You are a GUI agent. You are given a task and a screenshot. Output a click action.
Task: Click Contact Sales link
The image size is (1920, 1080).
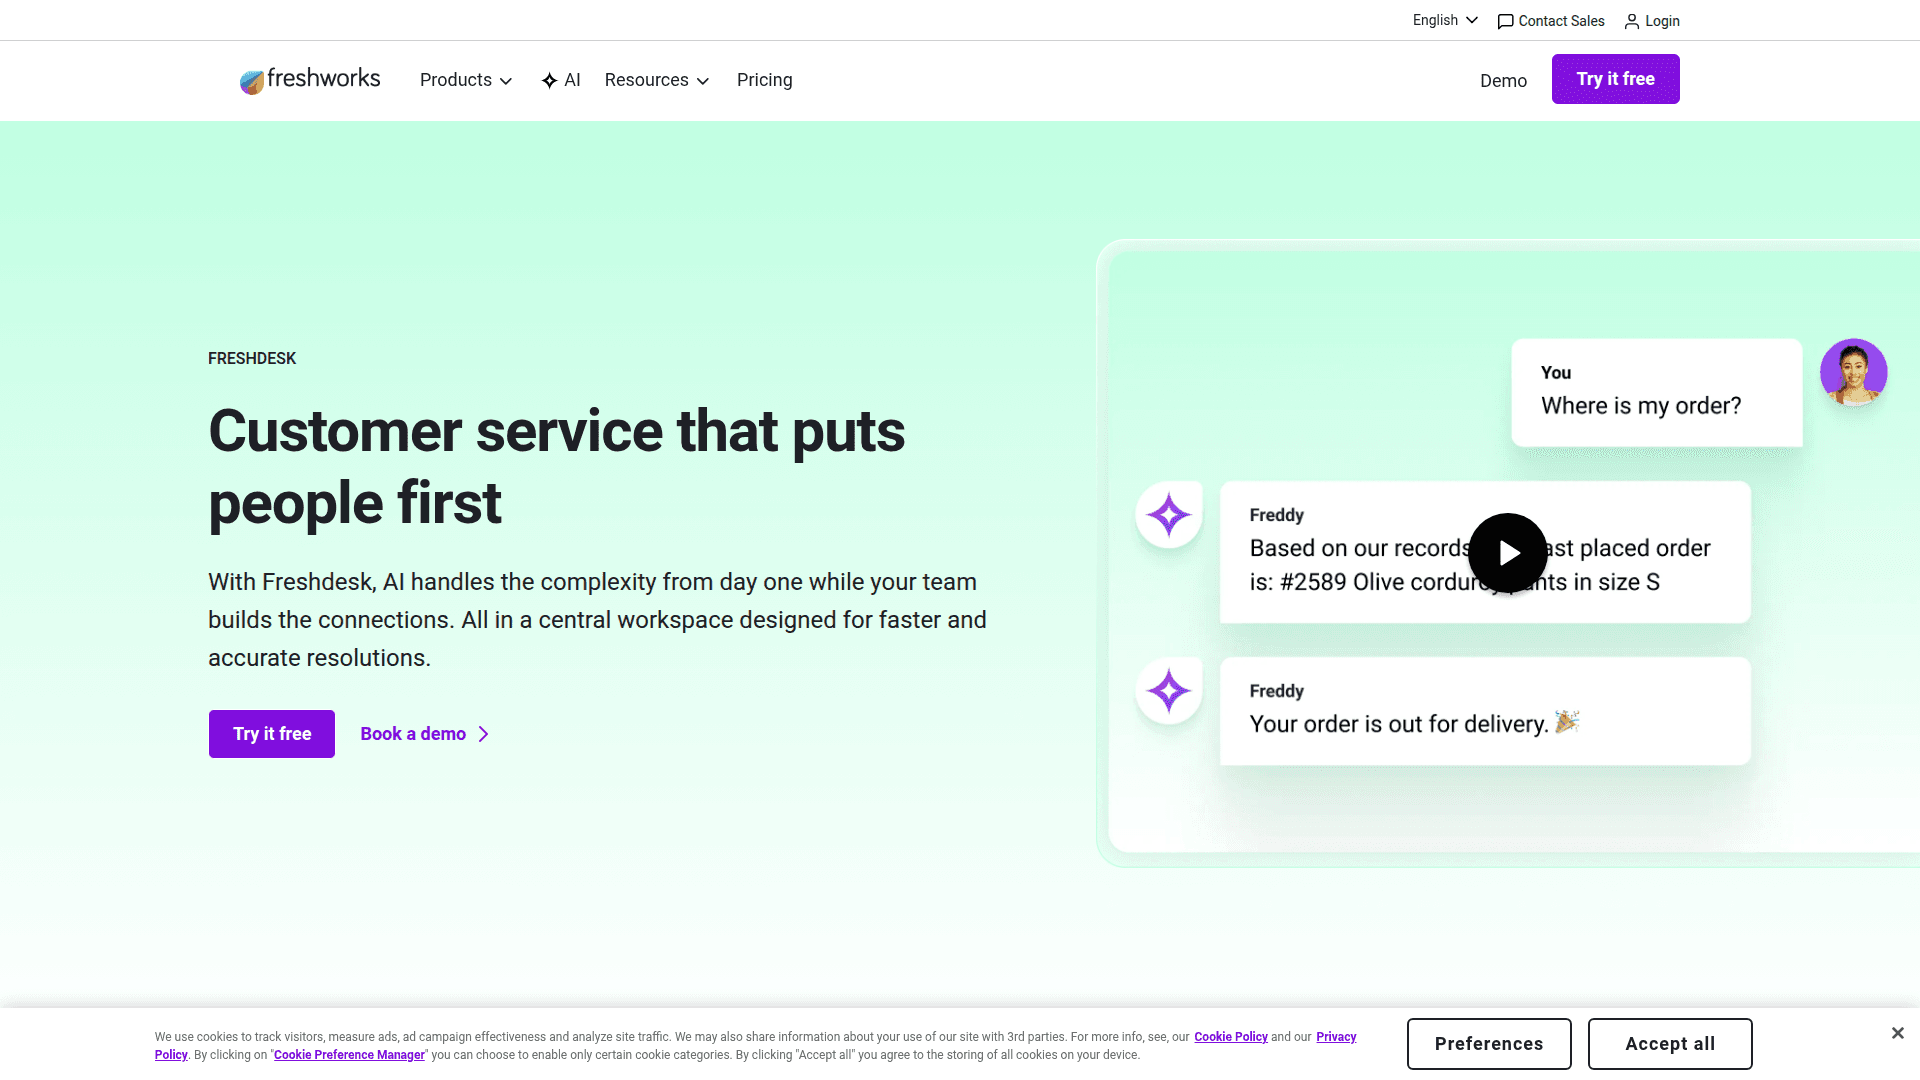pos(1551,21)
